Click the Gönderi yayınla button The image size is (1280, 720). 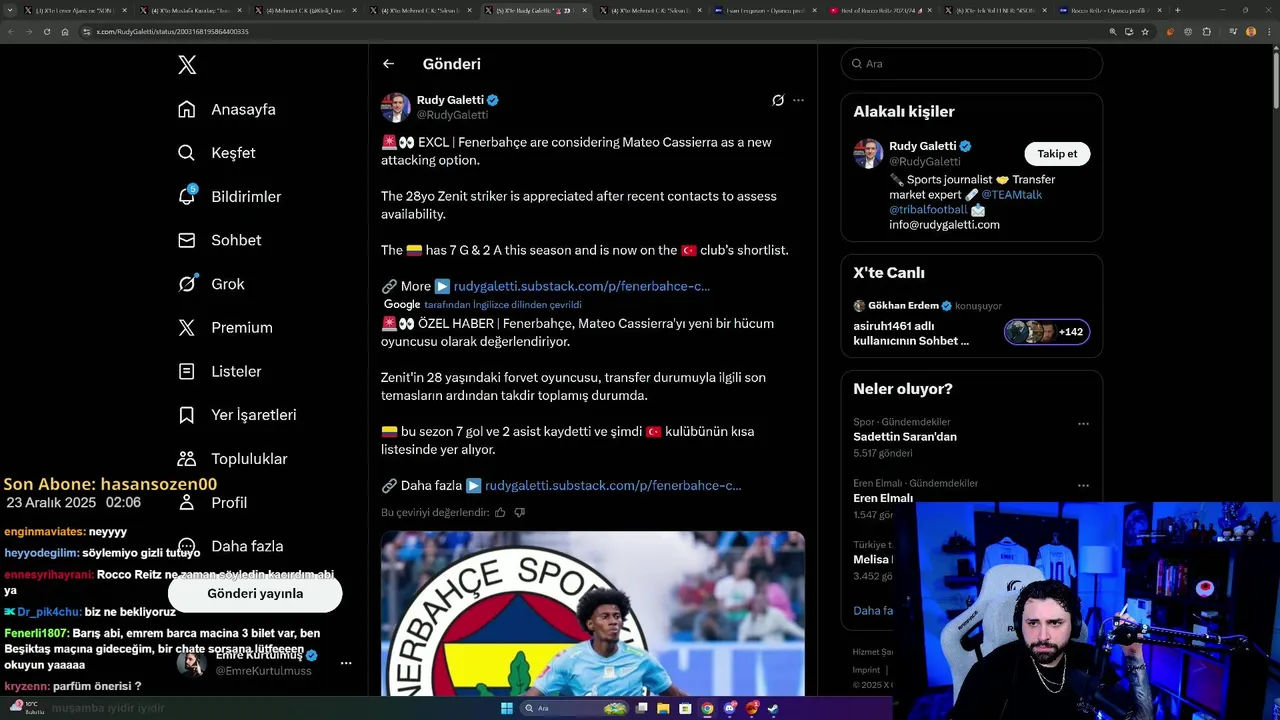[x=255, y=593]
